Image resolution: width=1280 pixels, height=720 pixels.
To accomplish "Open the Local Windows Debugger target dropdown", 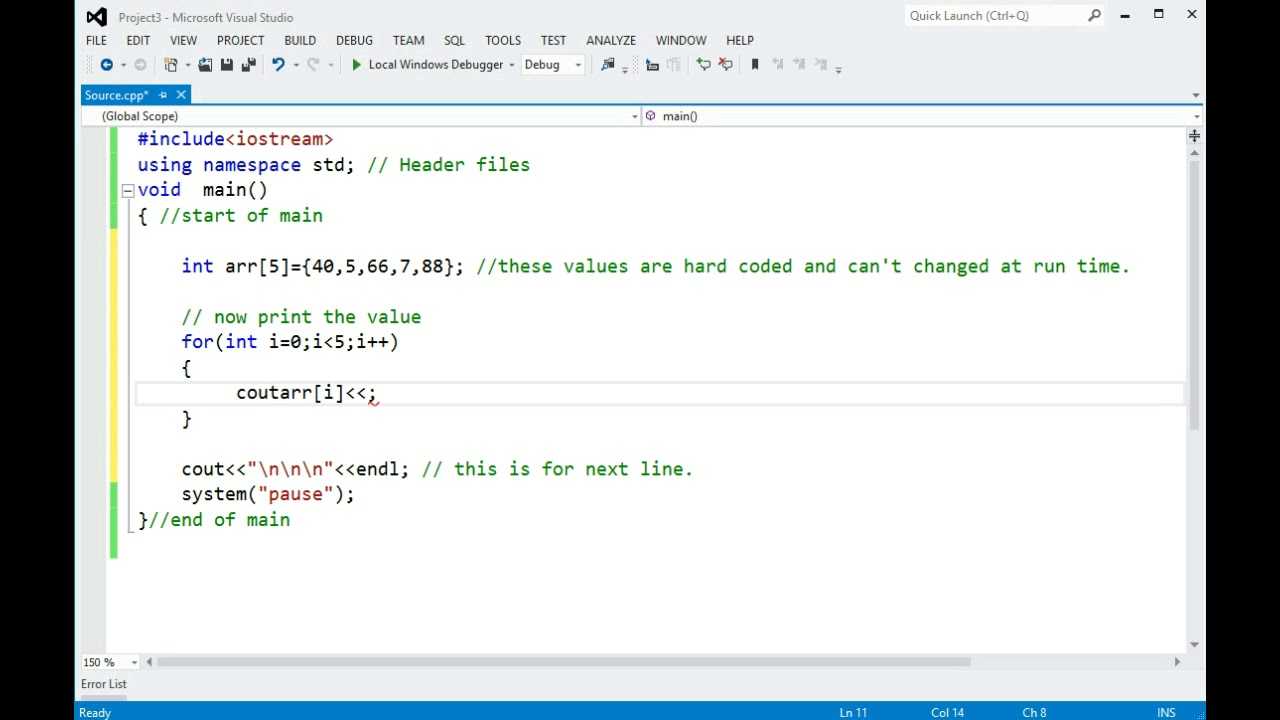I will [x=512, y=66].
